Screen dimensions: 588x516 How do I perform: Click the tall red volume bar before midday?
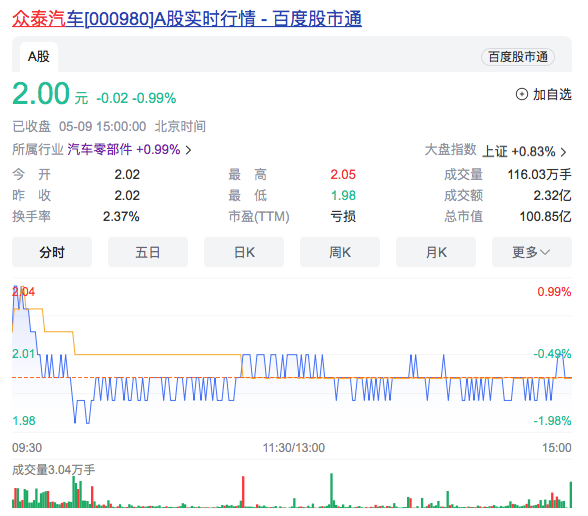coord(243,492)
